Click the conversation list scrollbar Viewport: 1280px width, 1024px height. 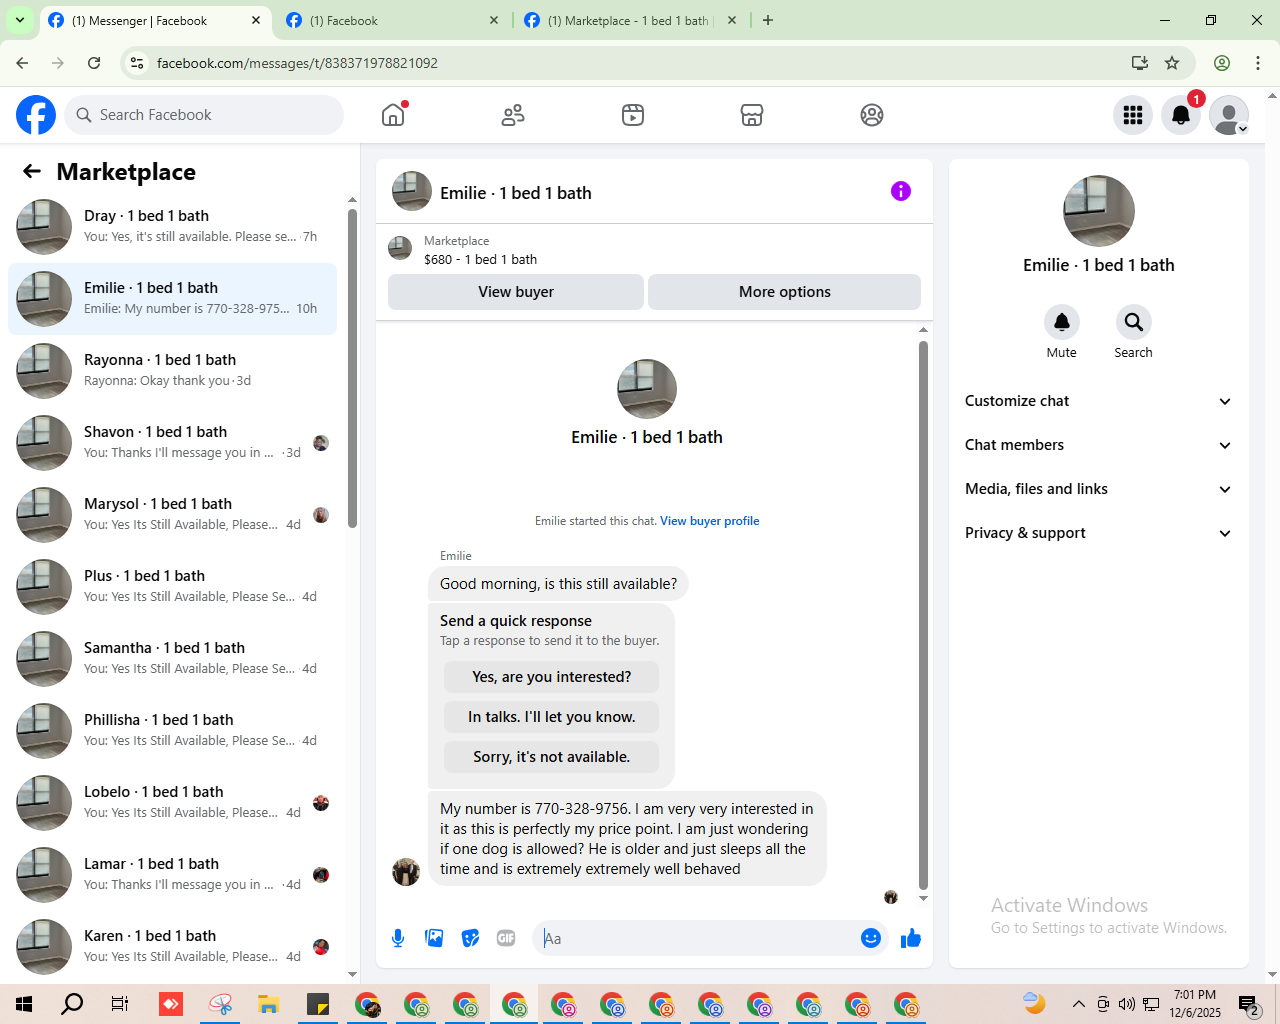[352, 368]
